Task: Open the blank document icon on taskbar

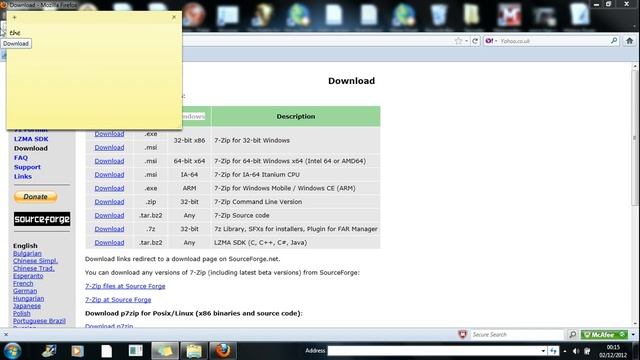Action: point(107,351)
